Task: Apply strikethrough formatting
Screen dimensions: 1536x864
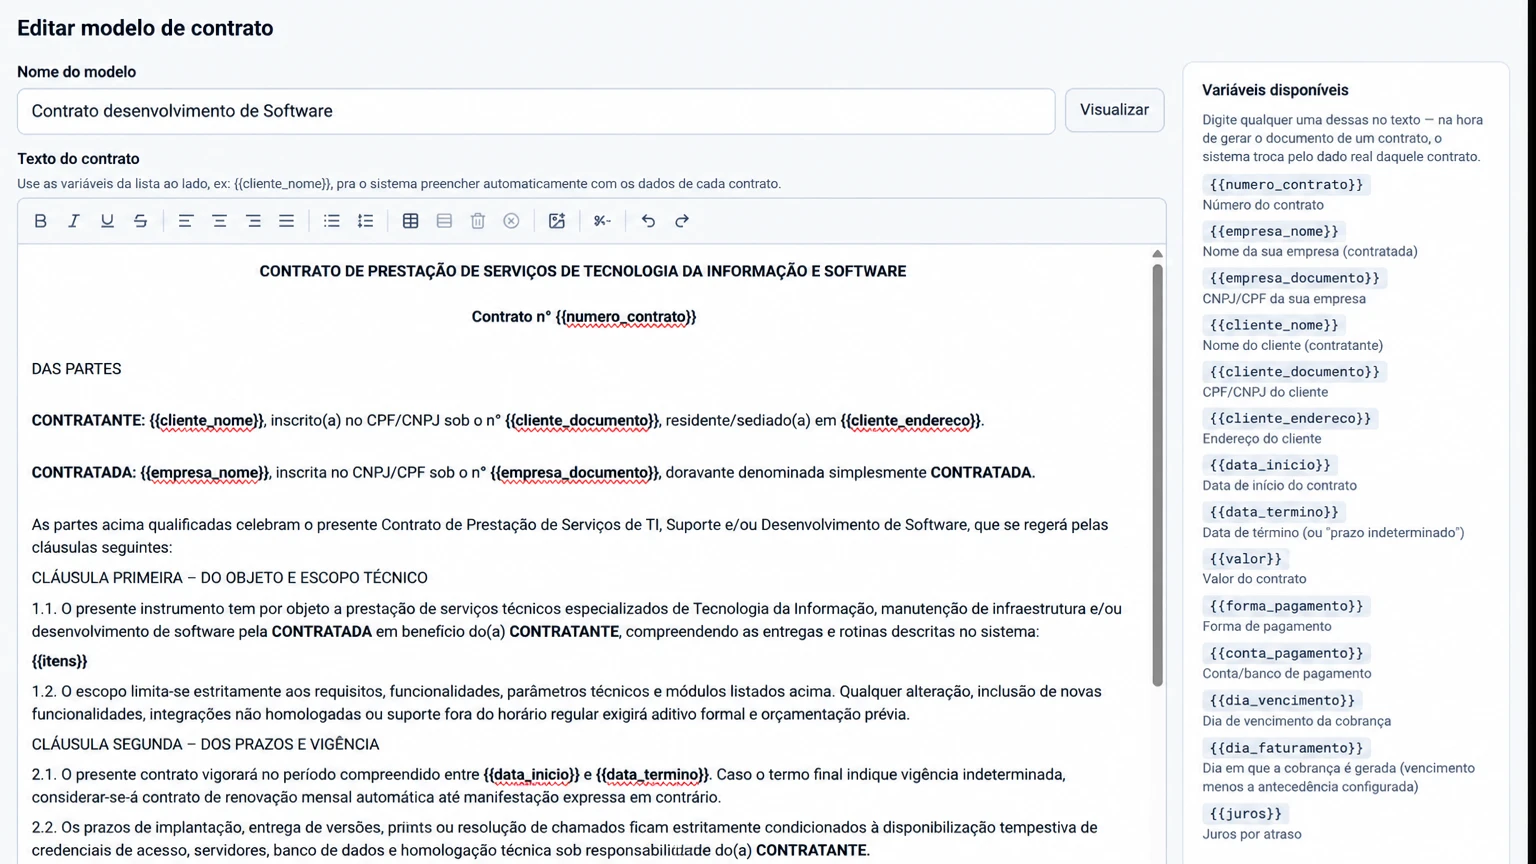Action: (141, 221)
